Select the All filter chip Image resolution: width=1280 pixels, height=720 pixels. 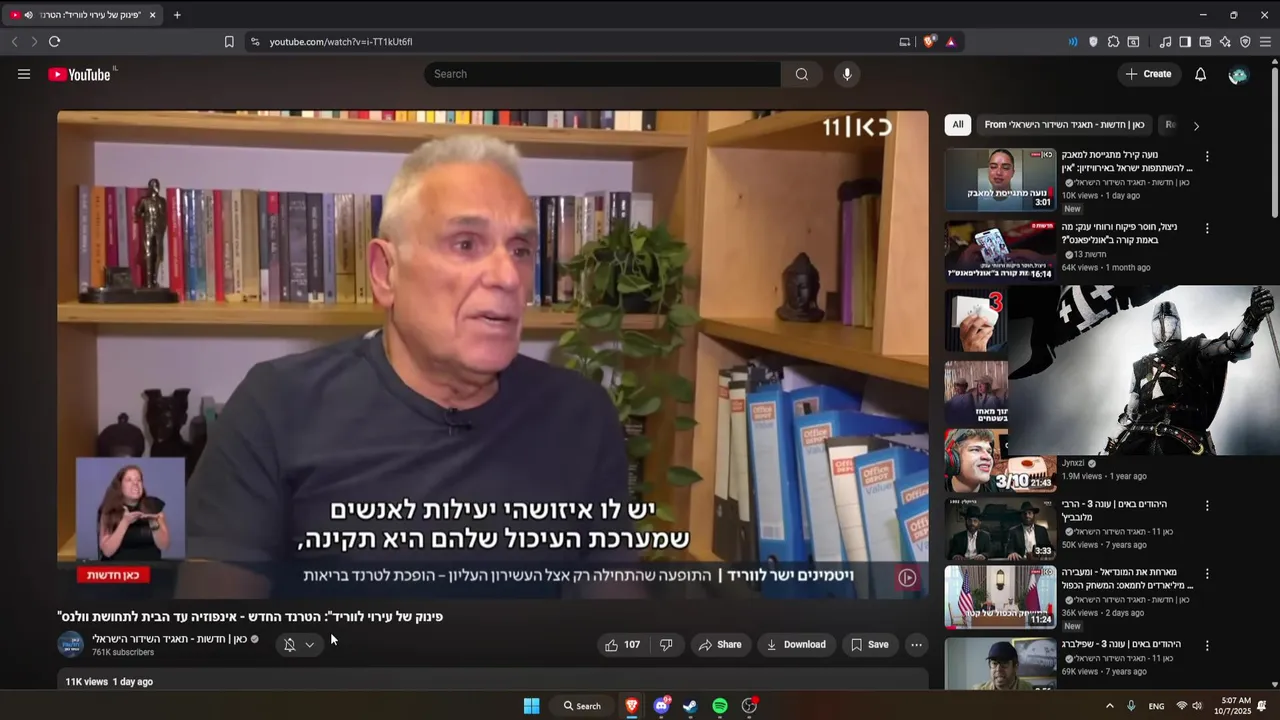click(x=958, y=125)
